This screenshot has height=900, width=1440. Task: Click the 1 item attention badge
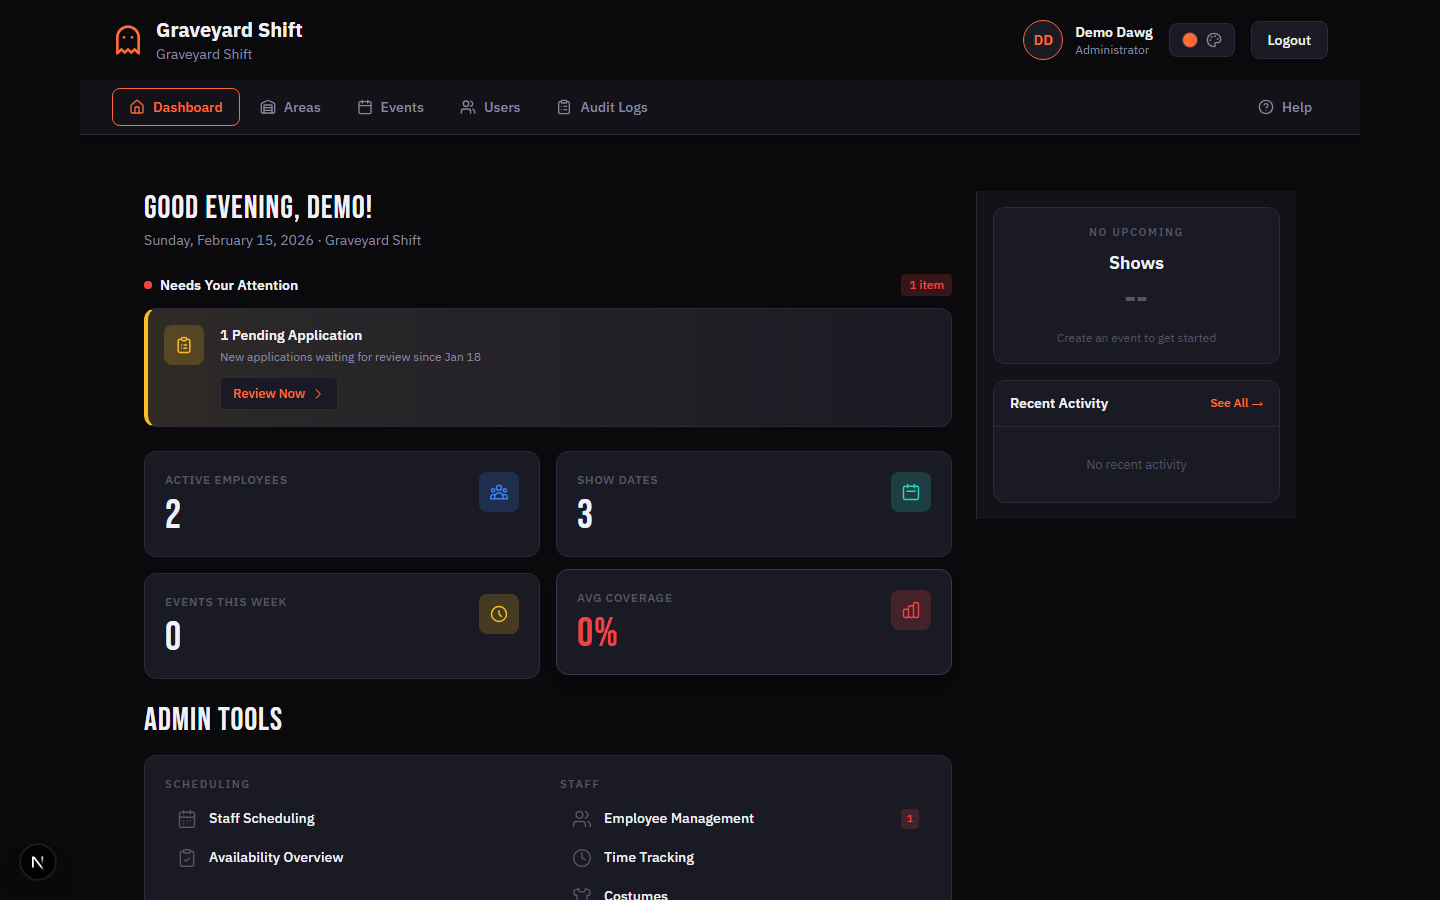pyautogui.click(x=926, y=285)
